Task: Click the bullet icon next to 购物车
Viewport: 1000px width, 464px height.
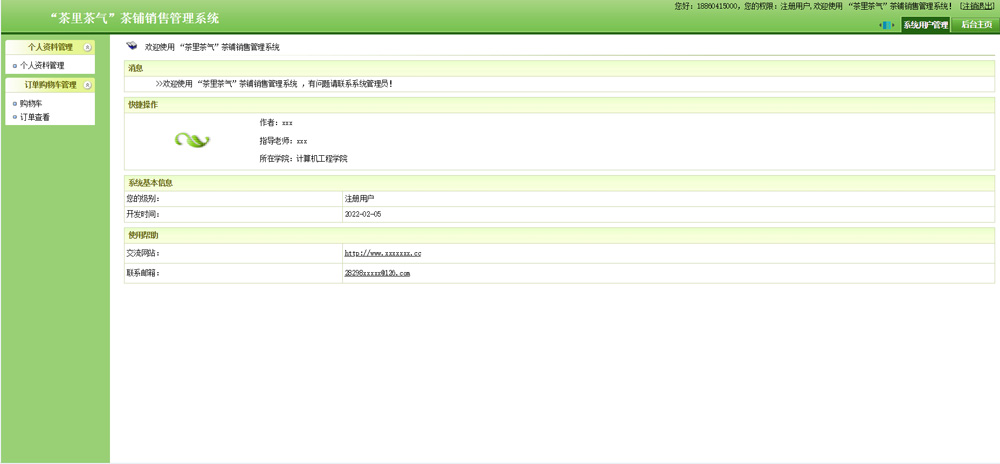Action: pos(14,104)
